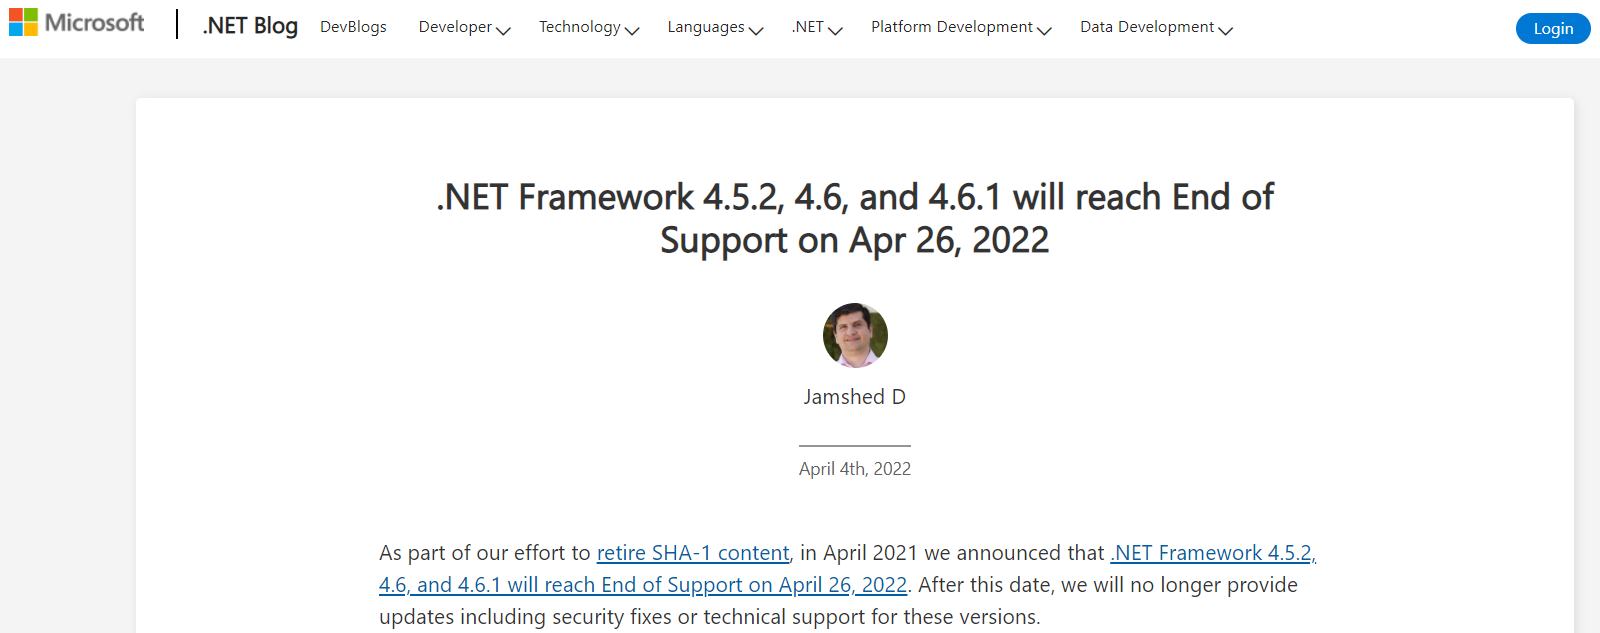
Task: Follow the retire SHA-1 content link
Action: coord(693,553)
